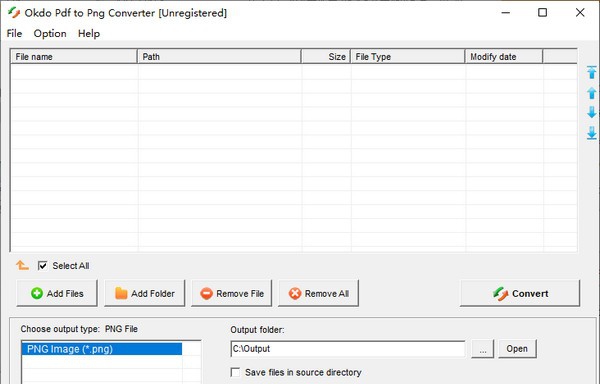Maximize the Okdo converter window
Screen dimensions: 600x384
tap(542, 13)
